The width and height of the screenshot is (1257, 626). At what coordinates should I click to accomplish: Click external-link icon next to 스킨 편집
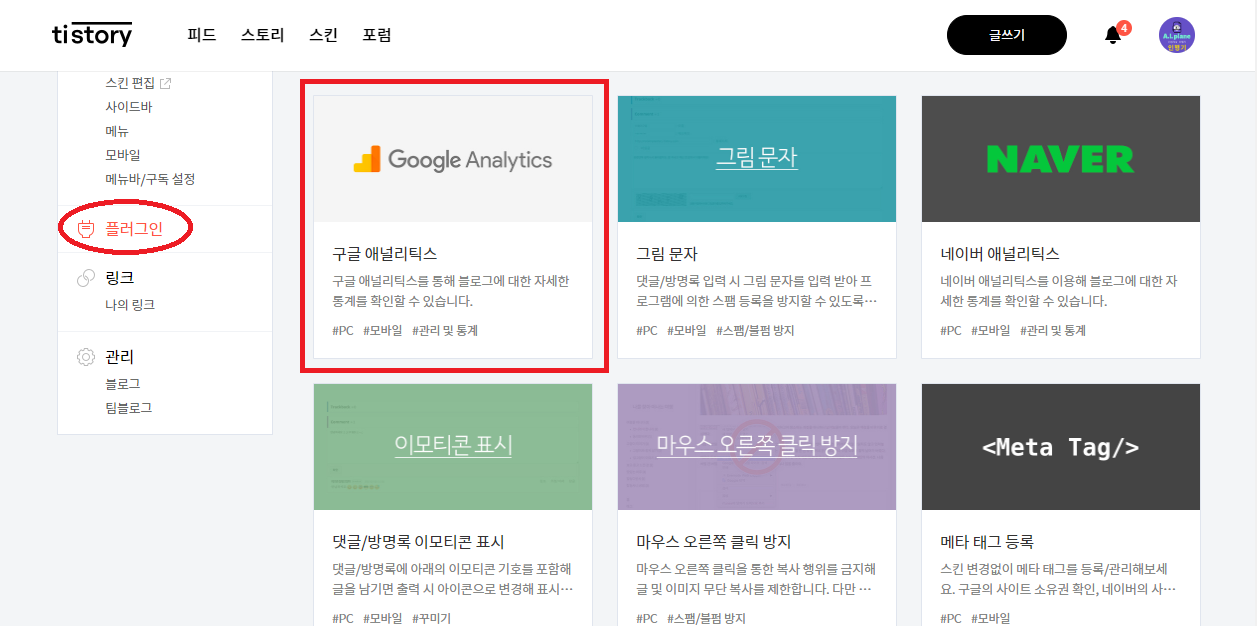pos(166,83)
